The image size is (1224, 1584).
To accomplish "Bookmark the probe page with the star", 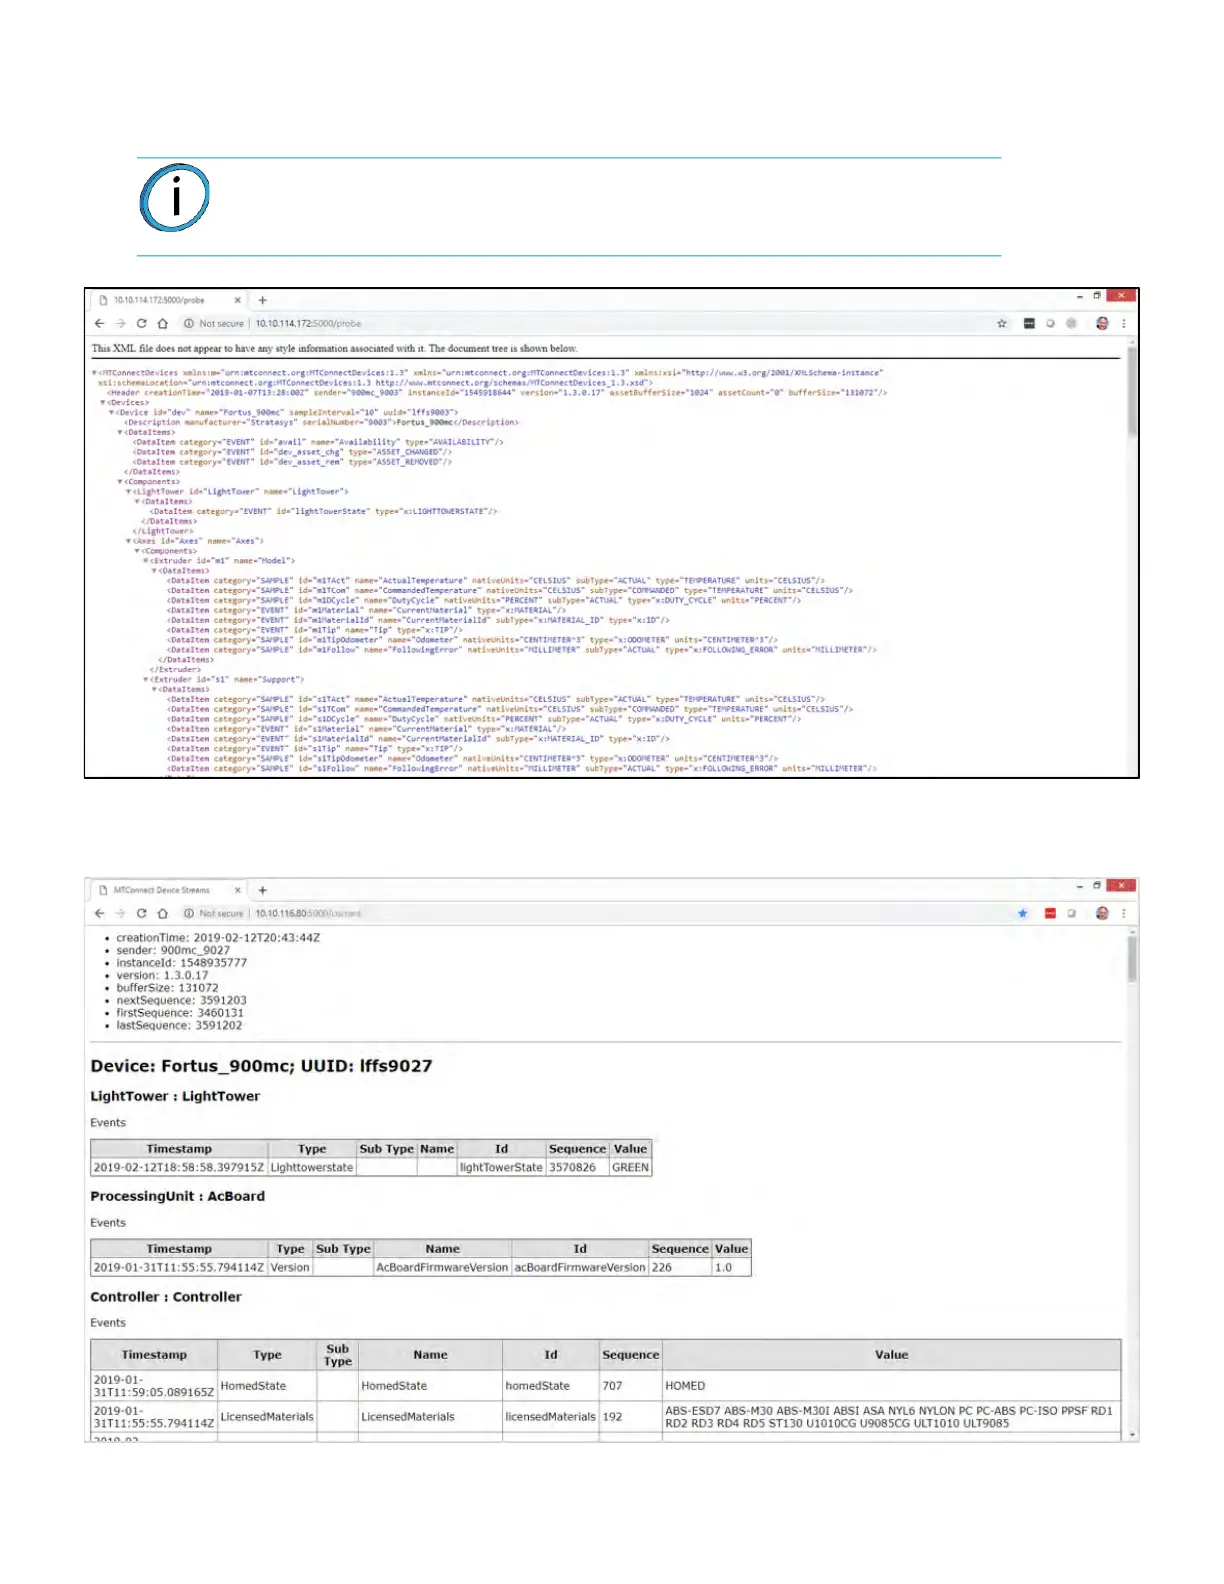I will [x=1001, y=324].
